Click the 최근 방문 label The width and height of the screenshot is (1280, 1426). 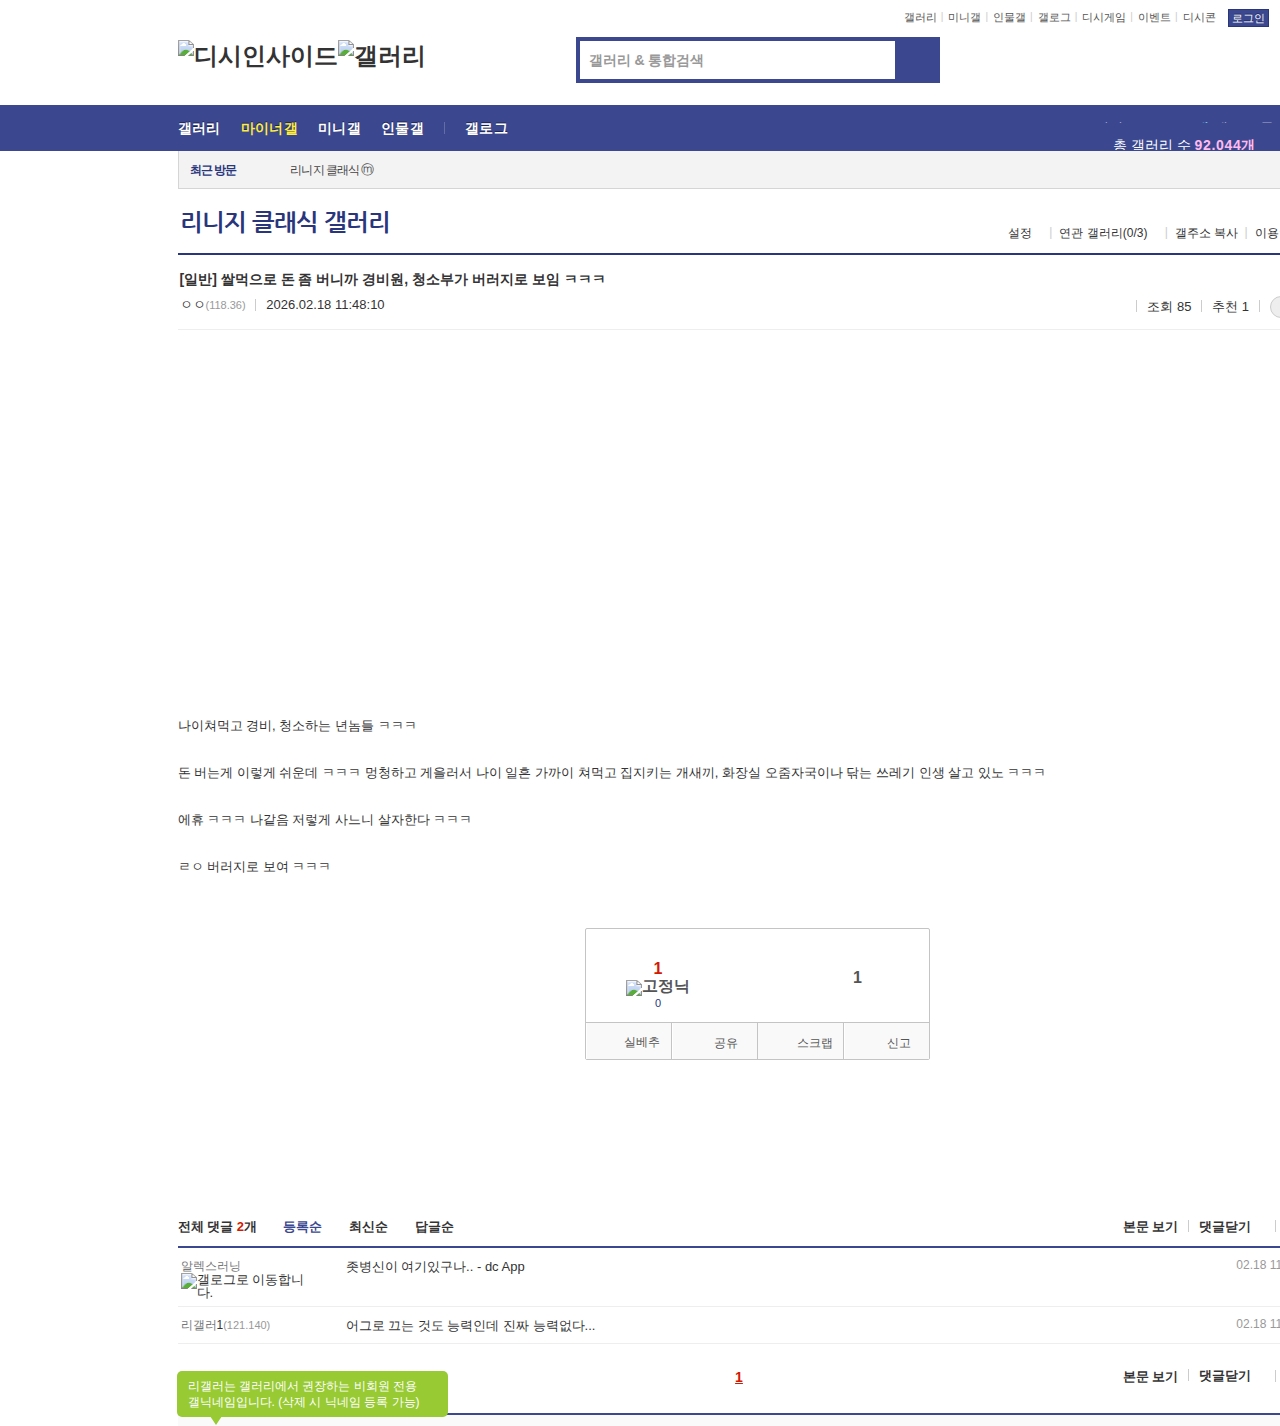(x=213, y=171)
